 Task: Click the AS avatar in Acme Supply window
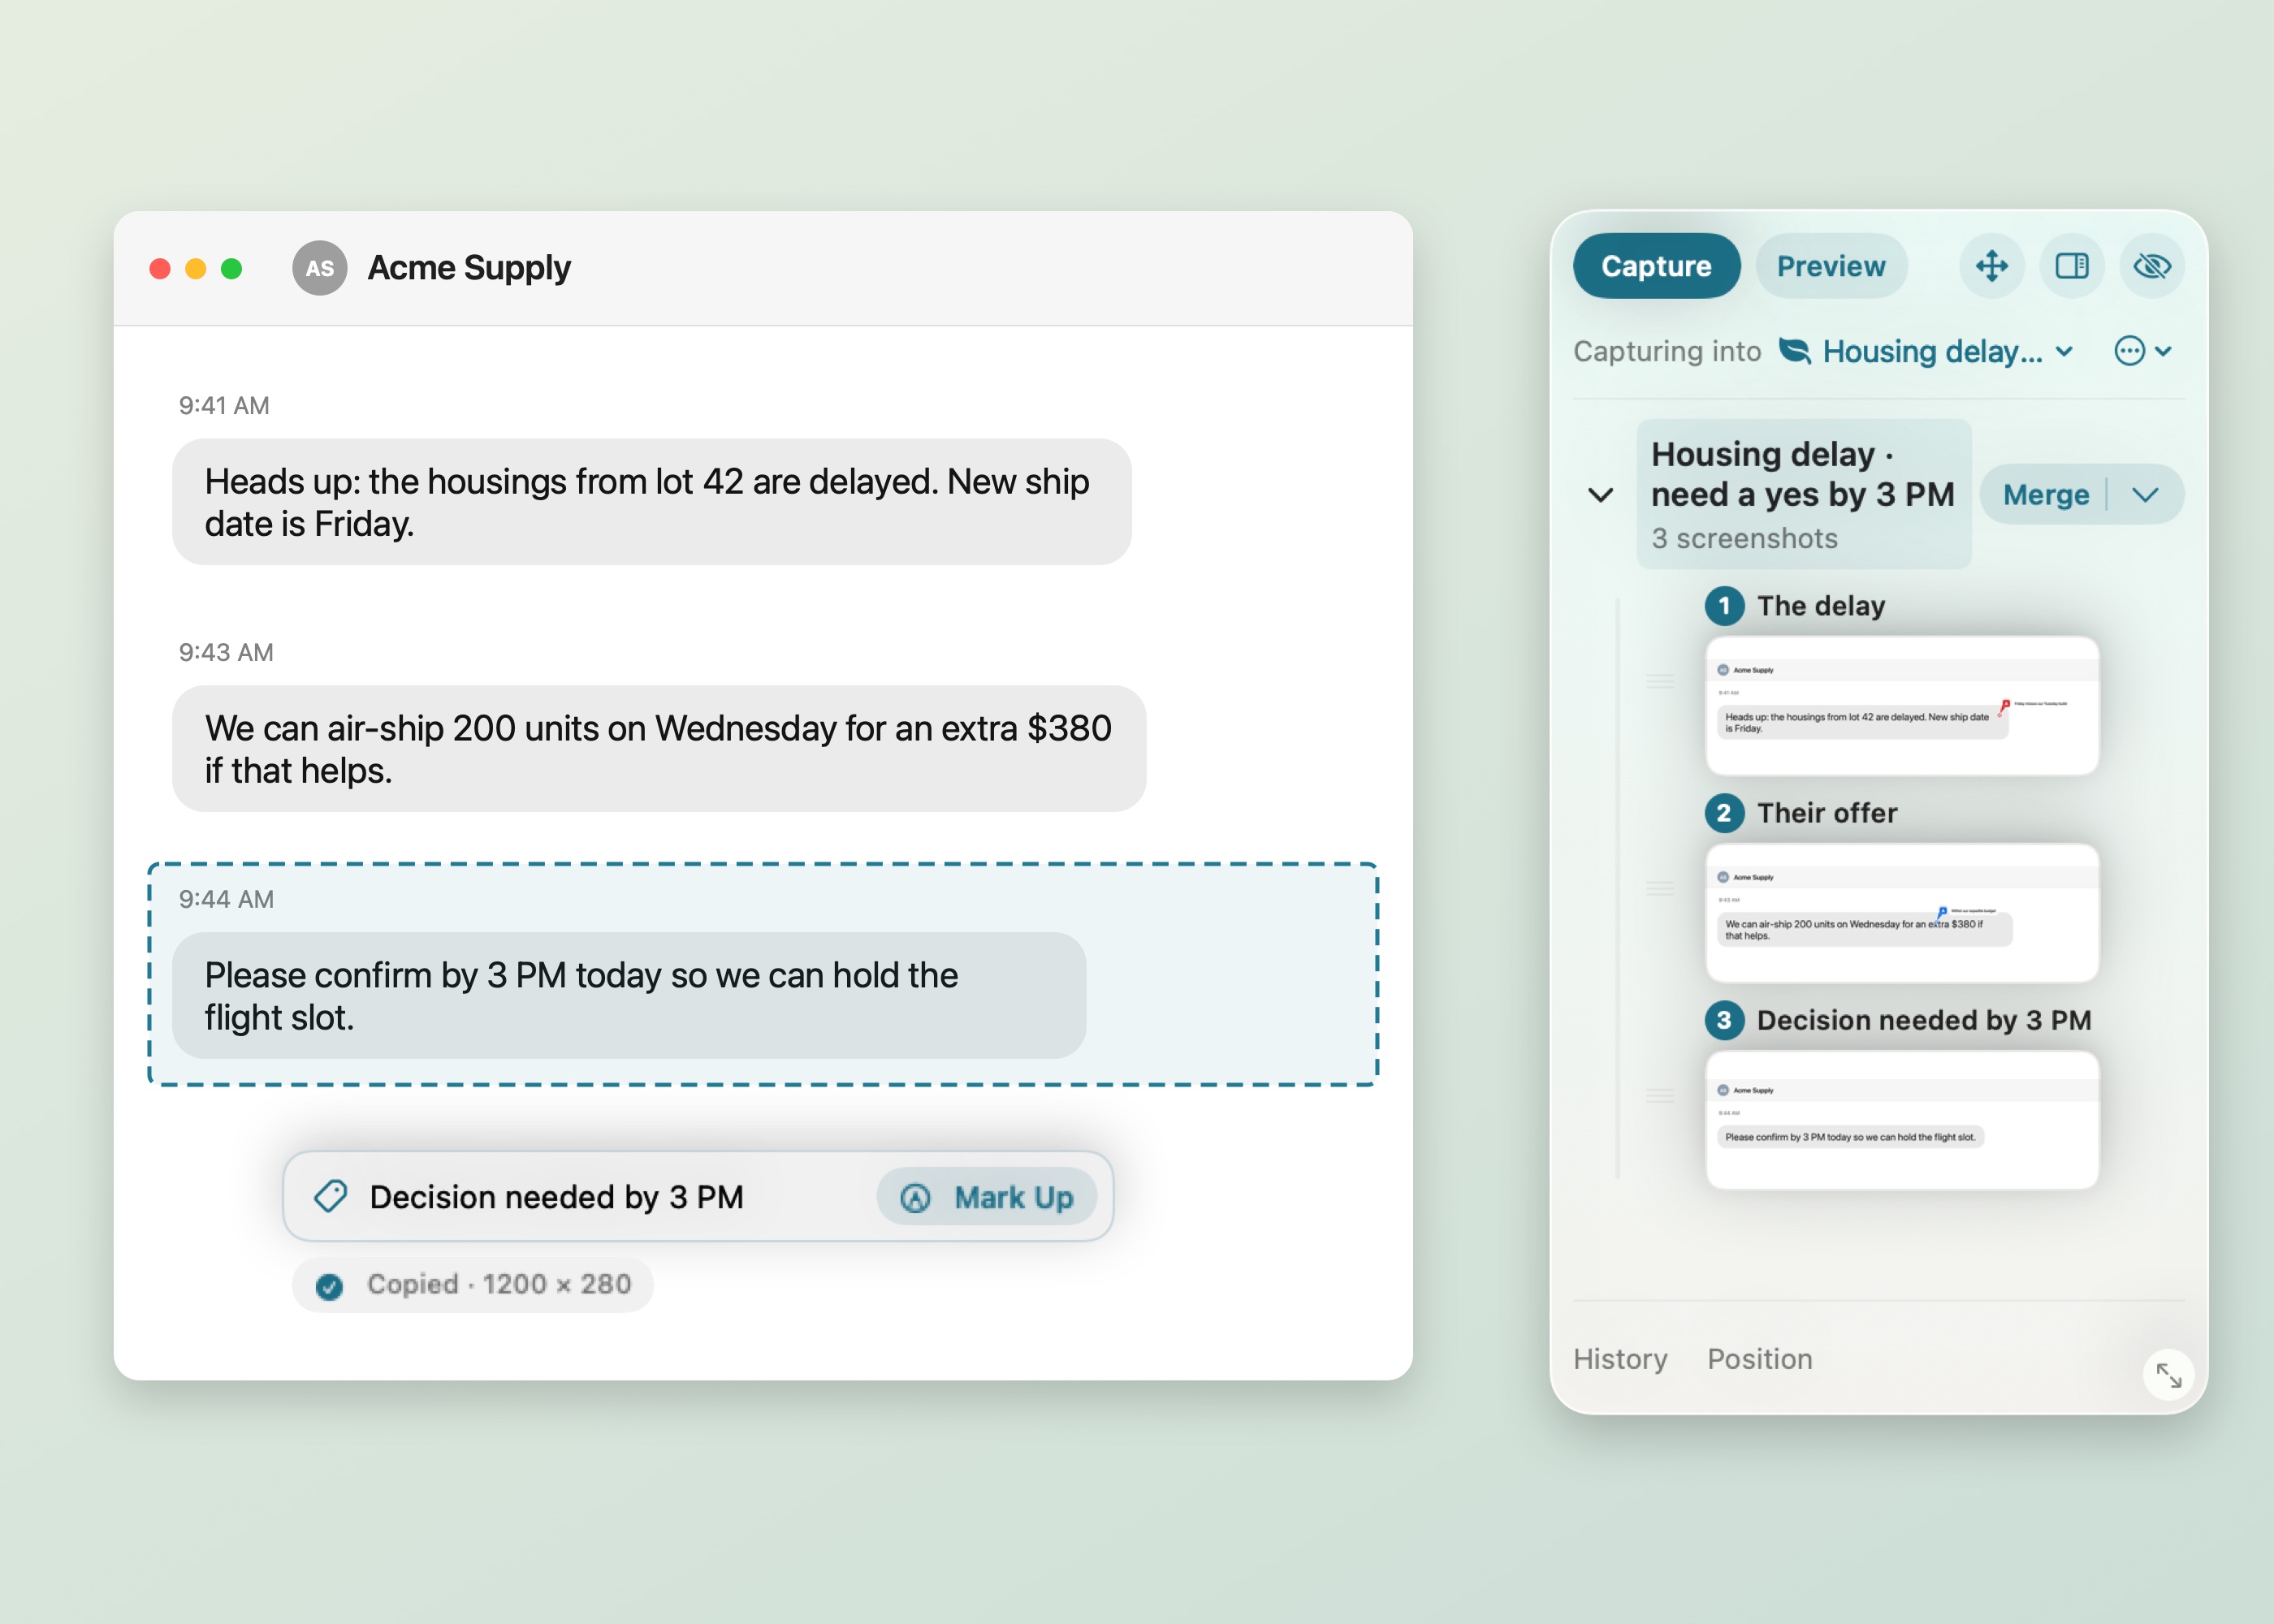click(320, 268)
